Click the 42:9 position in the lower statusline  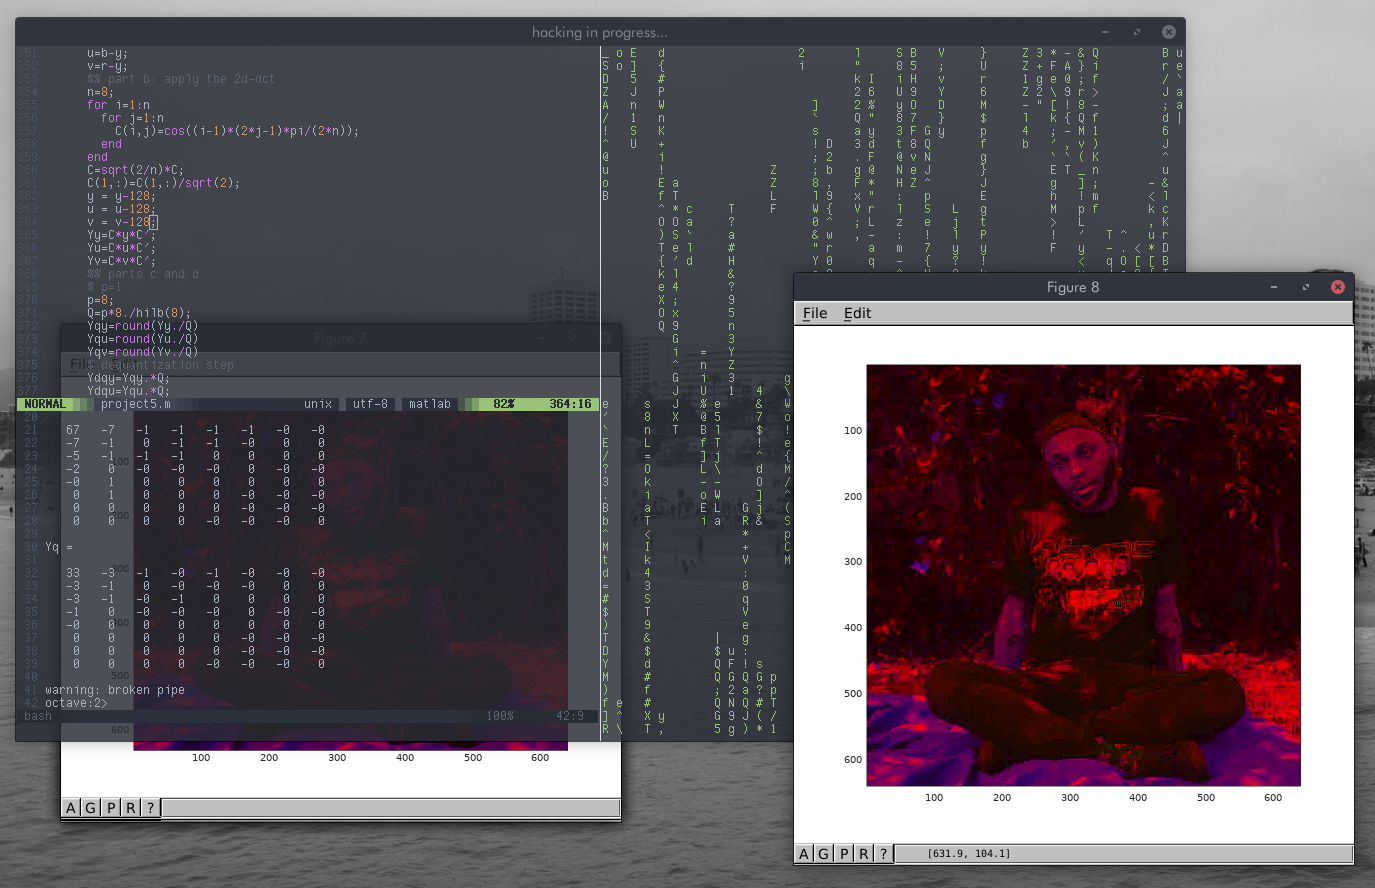tap(570, 716)
